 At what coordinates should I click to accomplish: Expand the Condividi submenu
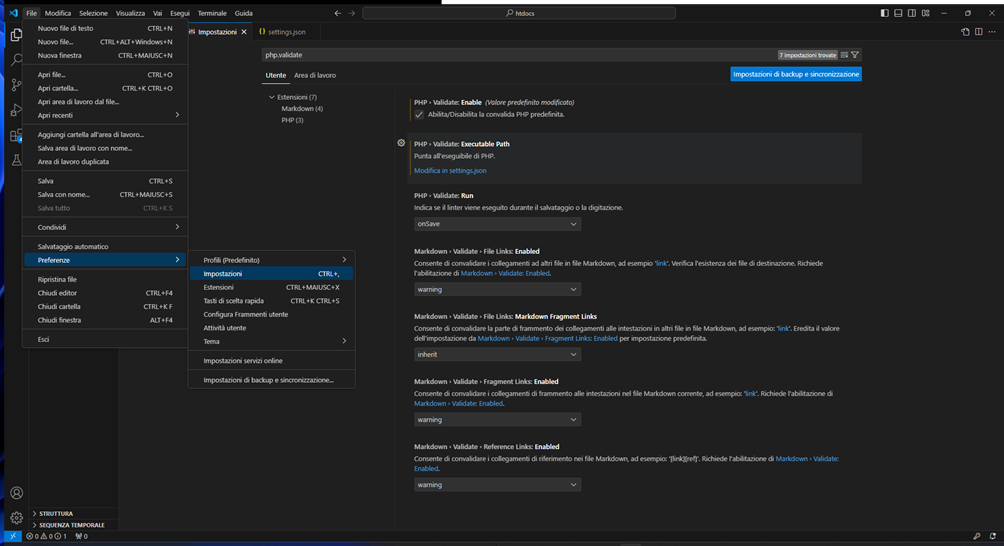tap(106, 227)
